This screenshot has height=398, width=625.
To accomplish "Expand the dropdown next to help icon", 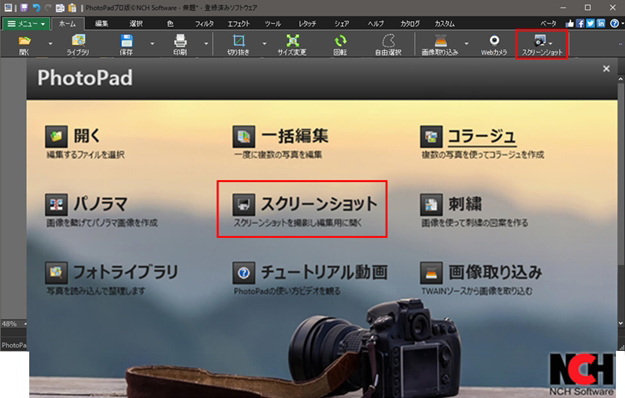I will [622, 24].
